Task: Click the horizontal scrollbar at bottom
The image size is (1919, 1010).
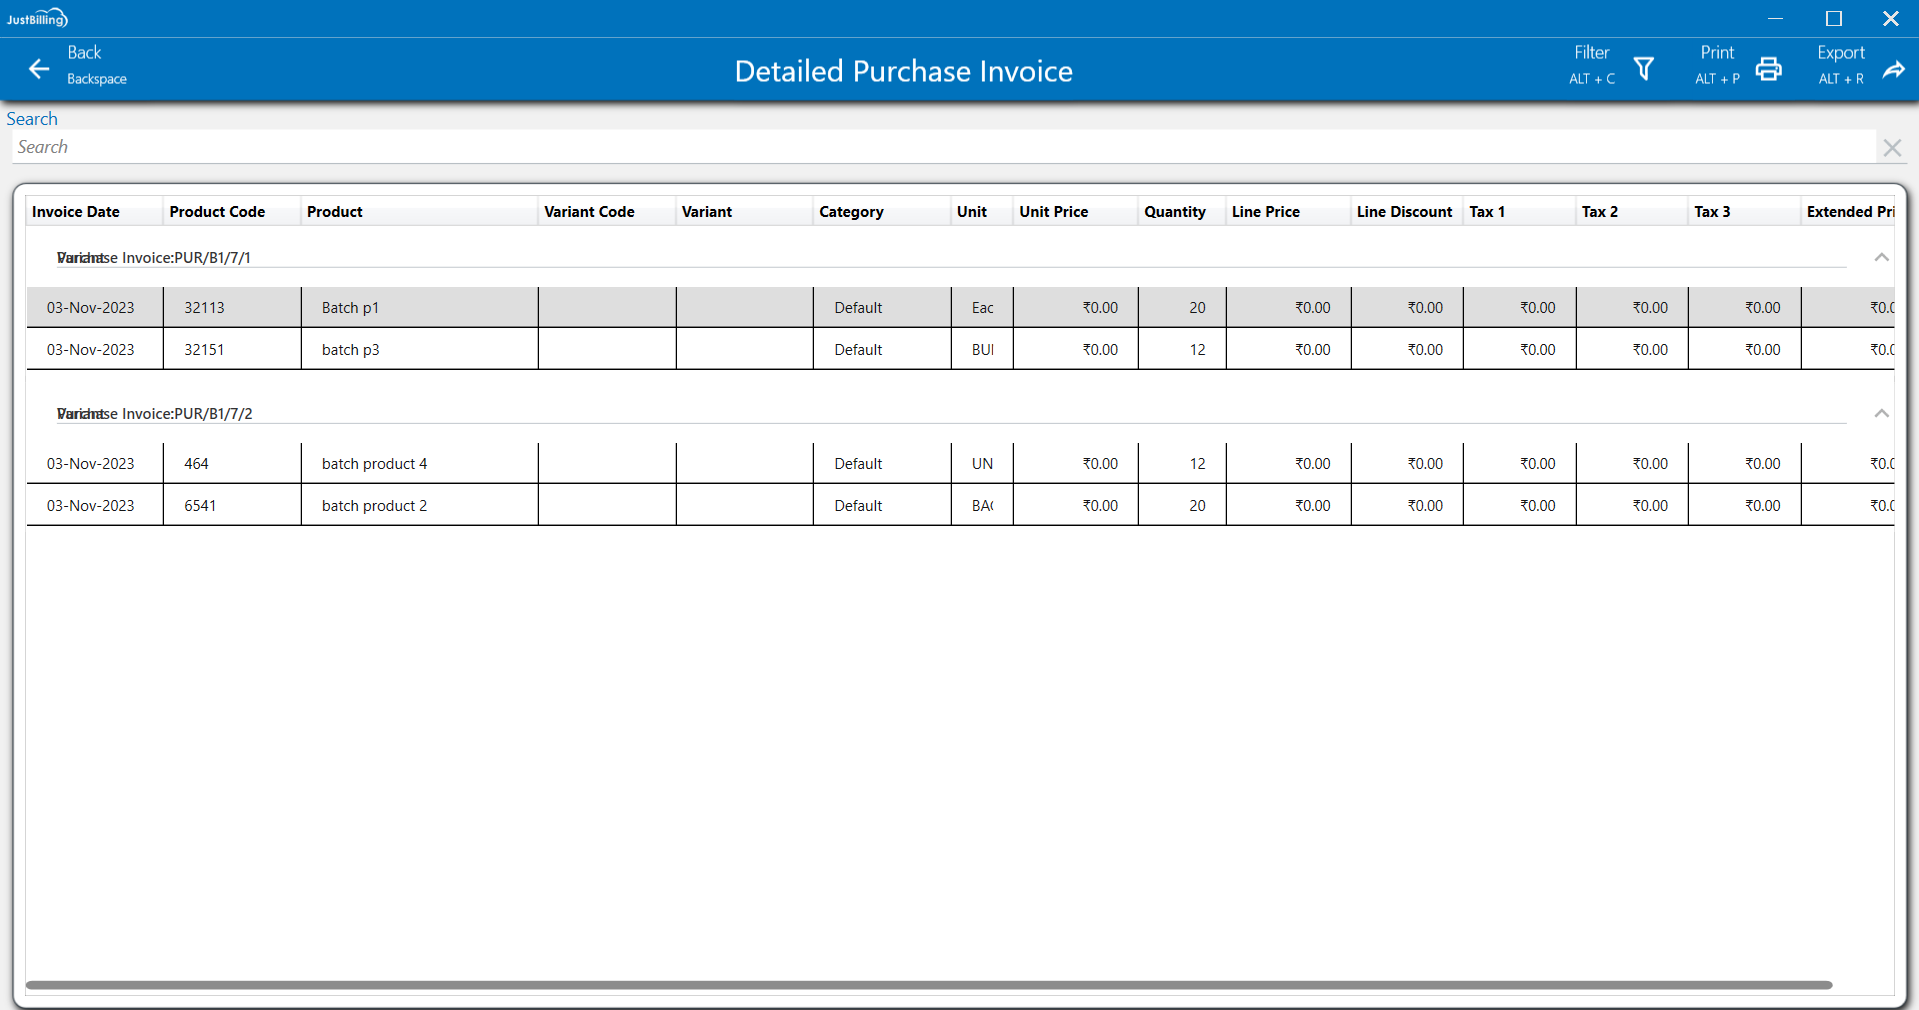Action: tap(928, 985)
